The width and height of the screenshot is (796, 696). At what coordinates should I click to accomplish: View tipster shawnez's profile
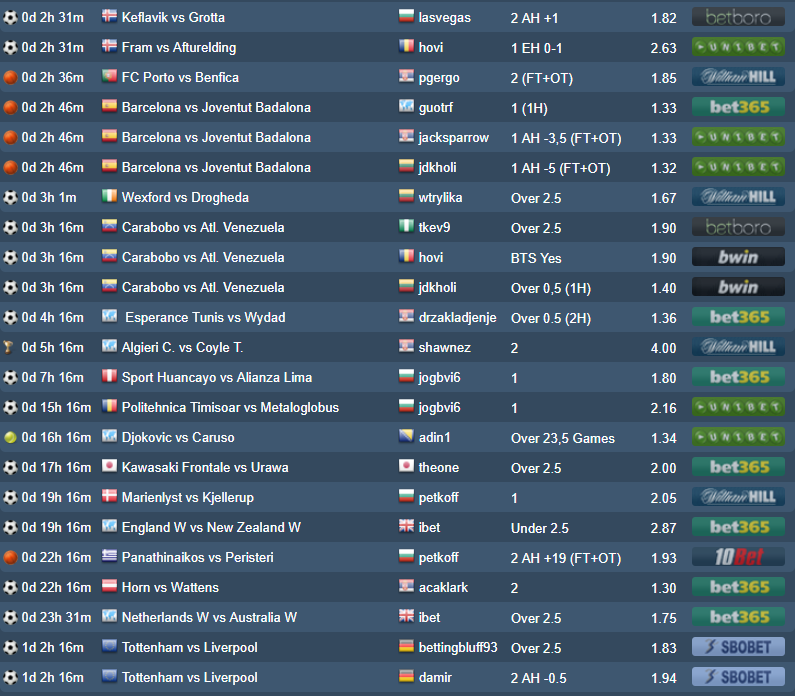tap(445, 347)
